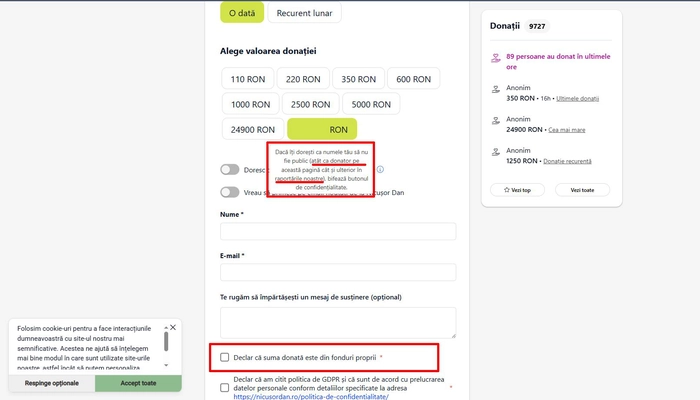Click the purple recent donors icon

[x=496, y=58]
